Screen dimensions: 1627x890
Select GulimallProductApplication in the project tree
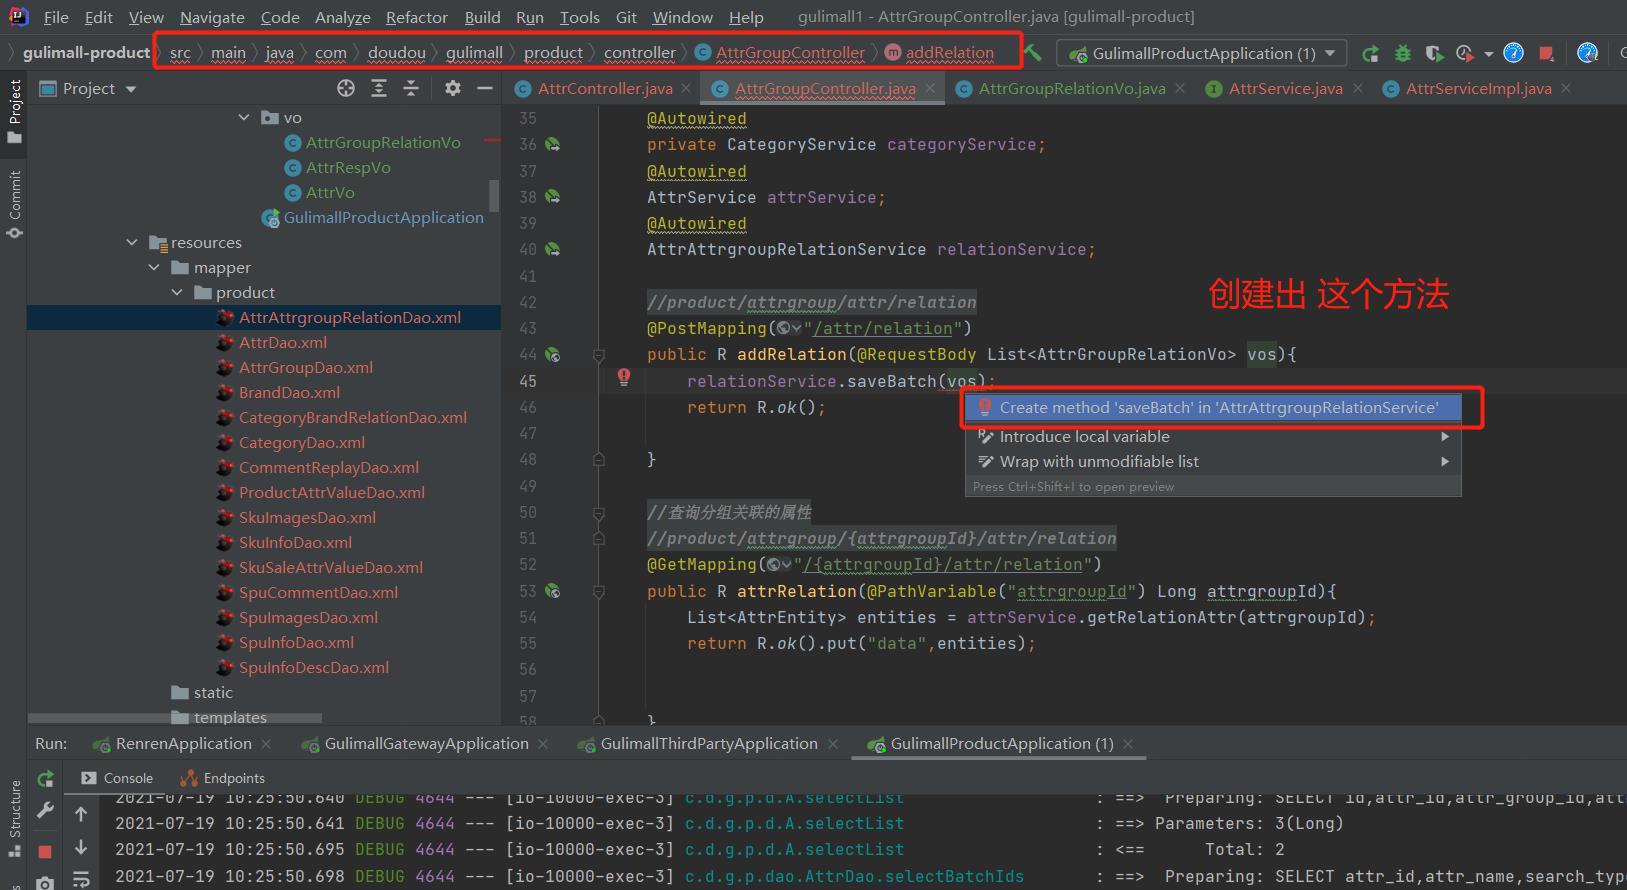383,217
